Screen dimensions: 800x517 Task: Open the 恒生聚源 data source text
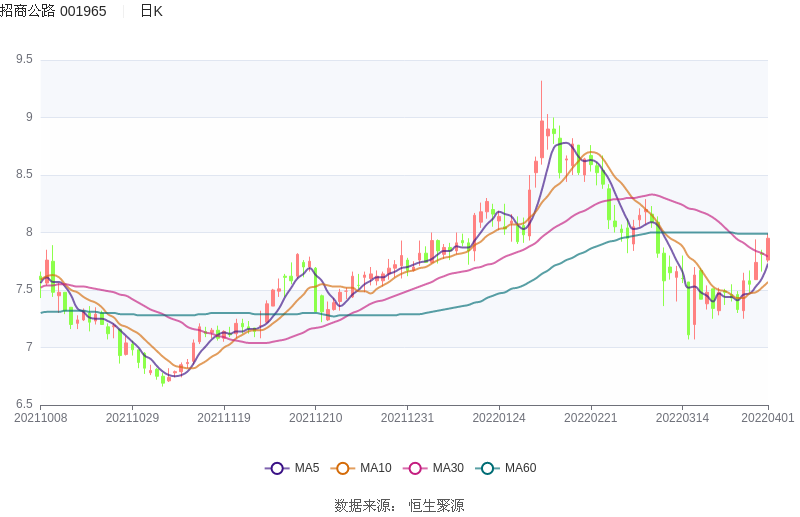click(436, 506)
